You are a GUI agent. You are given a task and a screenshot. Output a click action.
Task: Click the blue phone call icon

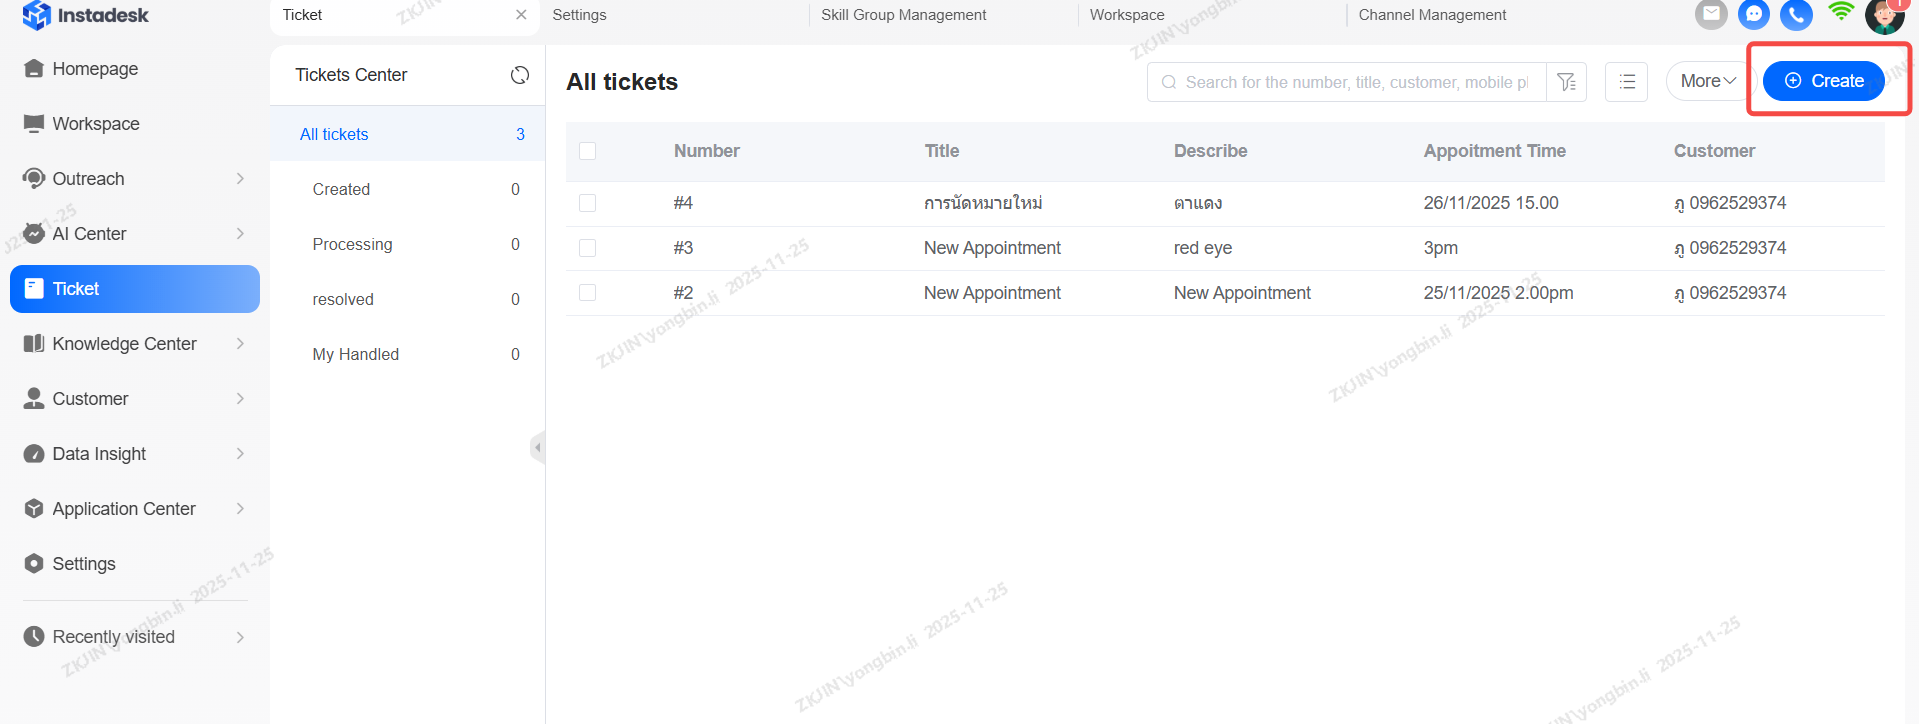click(x=1796, y=15)
